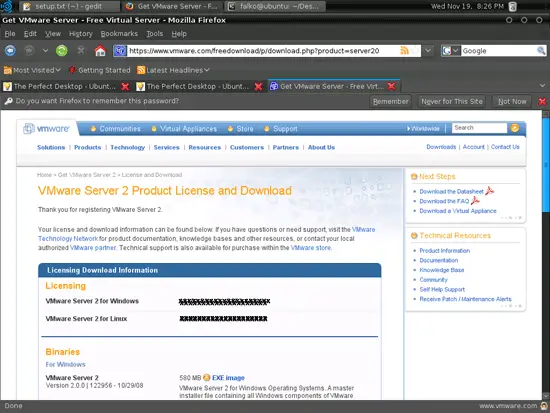This screenshot has height=413, width=550.
Task: Click in the URL address field
Action: point(263,51)
